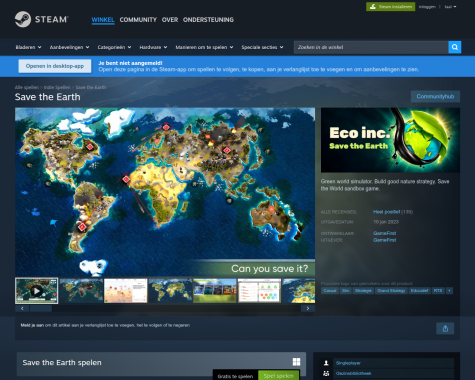The width and height of the screenshot is (475, 380).
Task: Open the taal language dropdown
Action: 450,7
